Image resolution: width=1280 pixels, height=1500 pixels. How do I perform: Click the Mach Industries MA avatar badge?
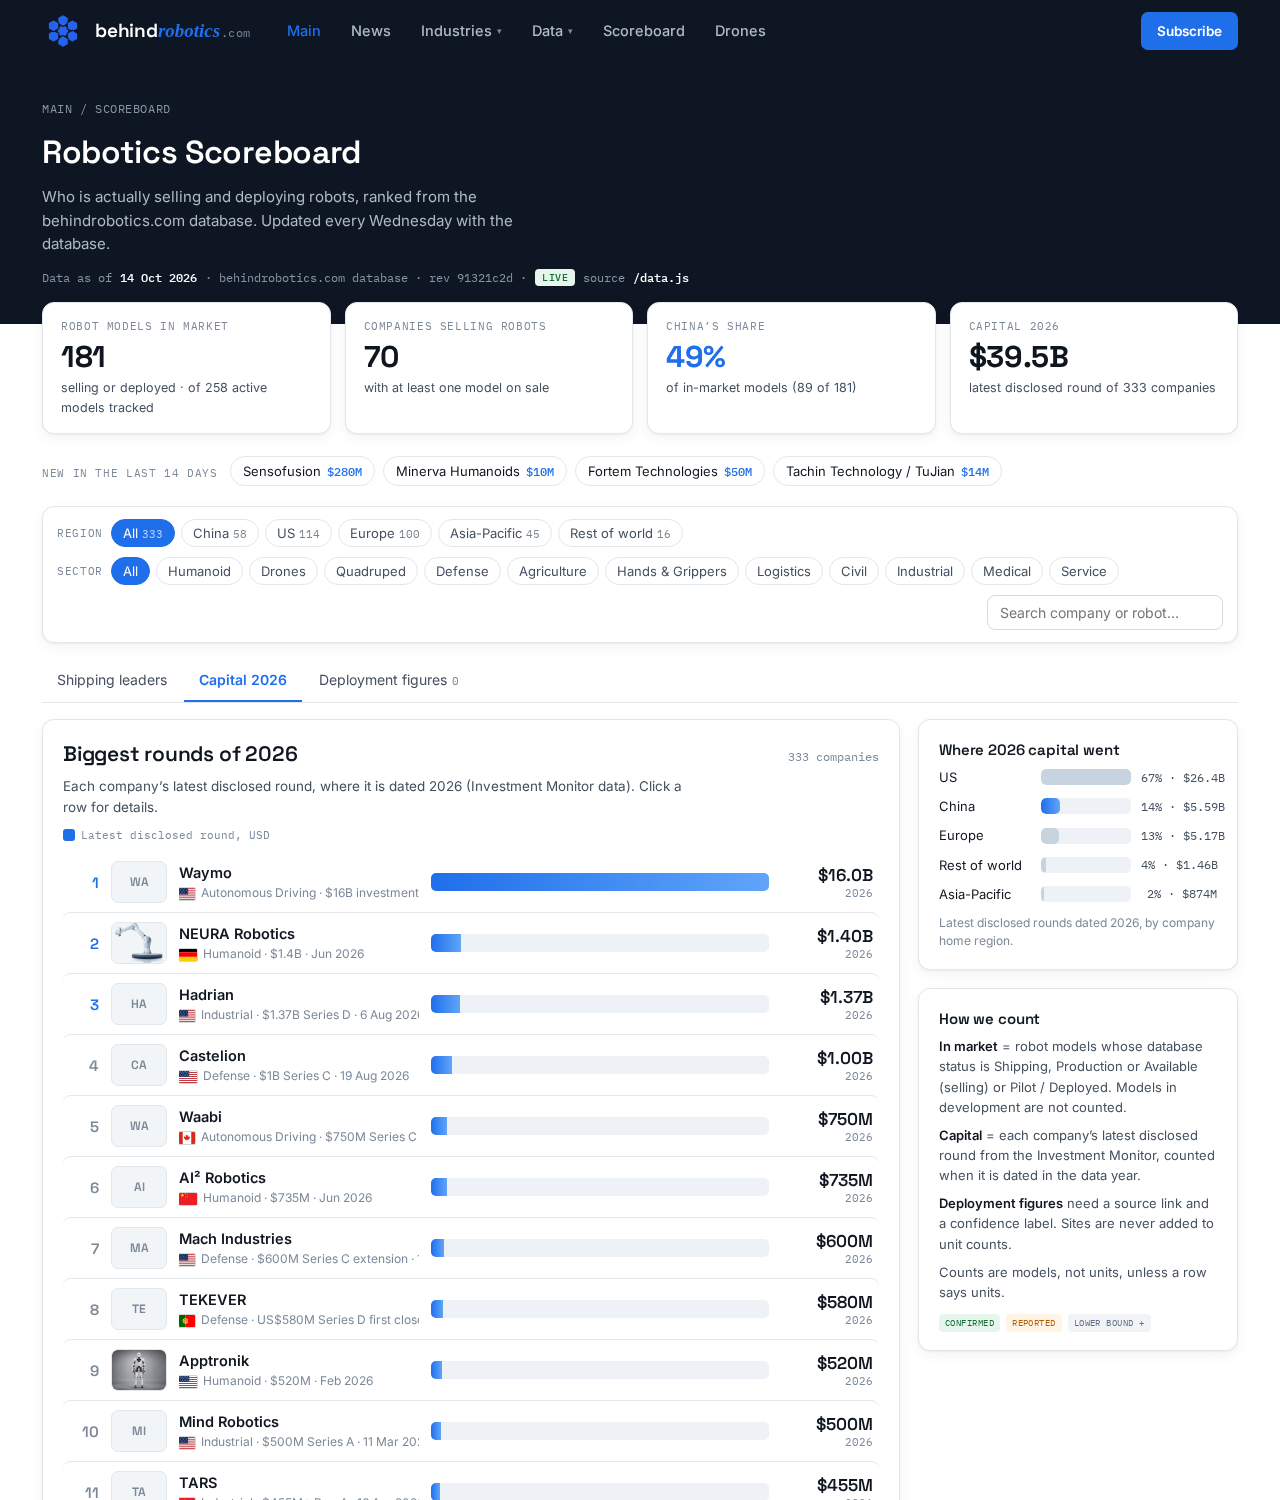click(139, 1248)
